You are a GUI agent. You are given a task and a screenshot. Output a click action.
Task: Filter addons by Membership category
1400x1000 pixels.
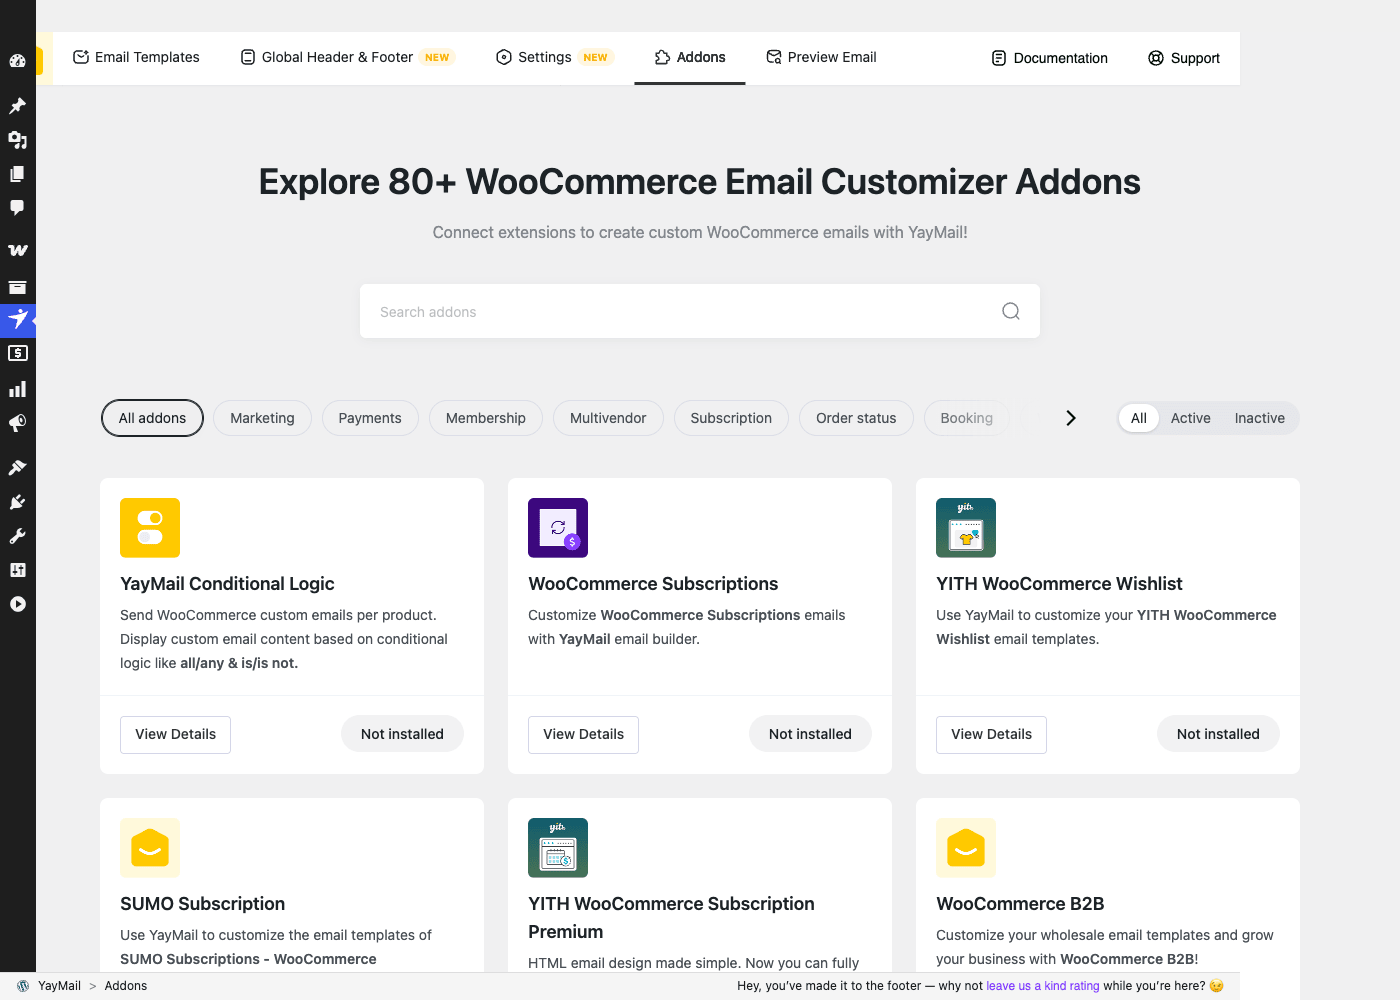click(x=486, y=418)
